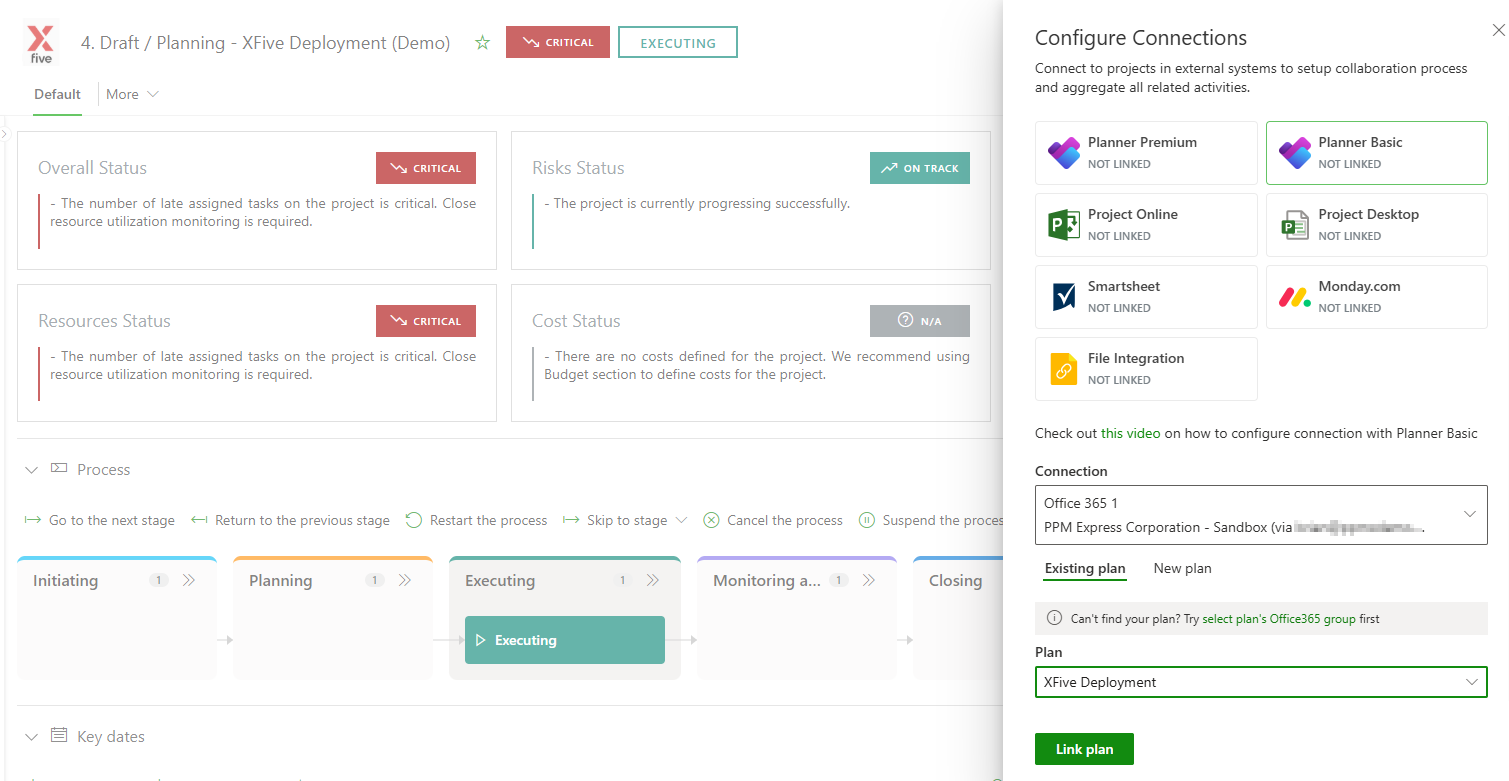Open the Plan dropdown showing XFive Deployment
Viewport: 1509px width, 781px height.
[1261, 682]
